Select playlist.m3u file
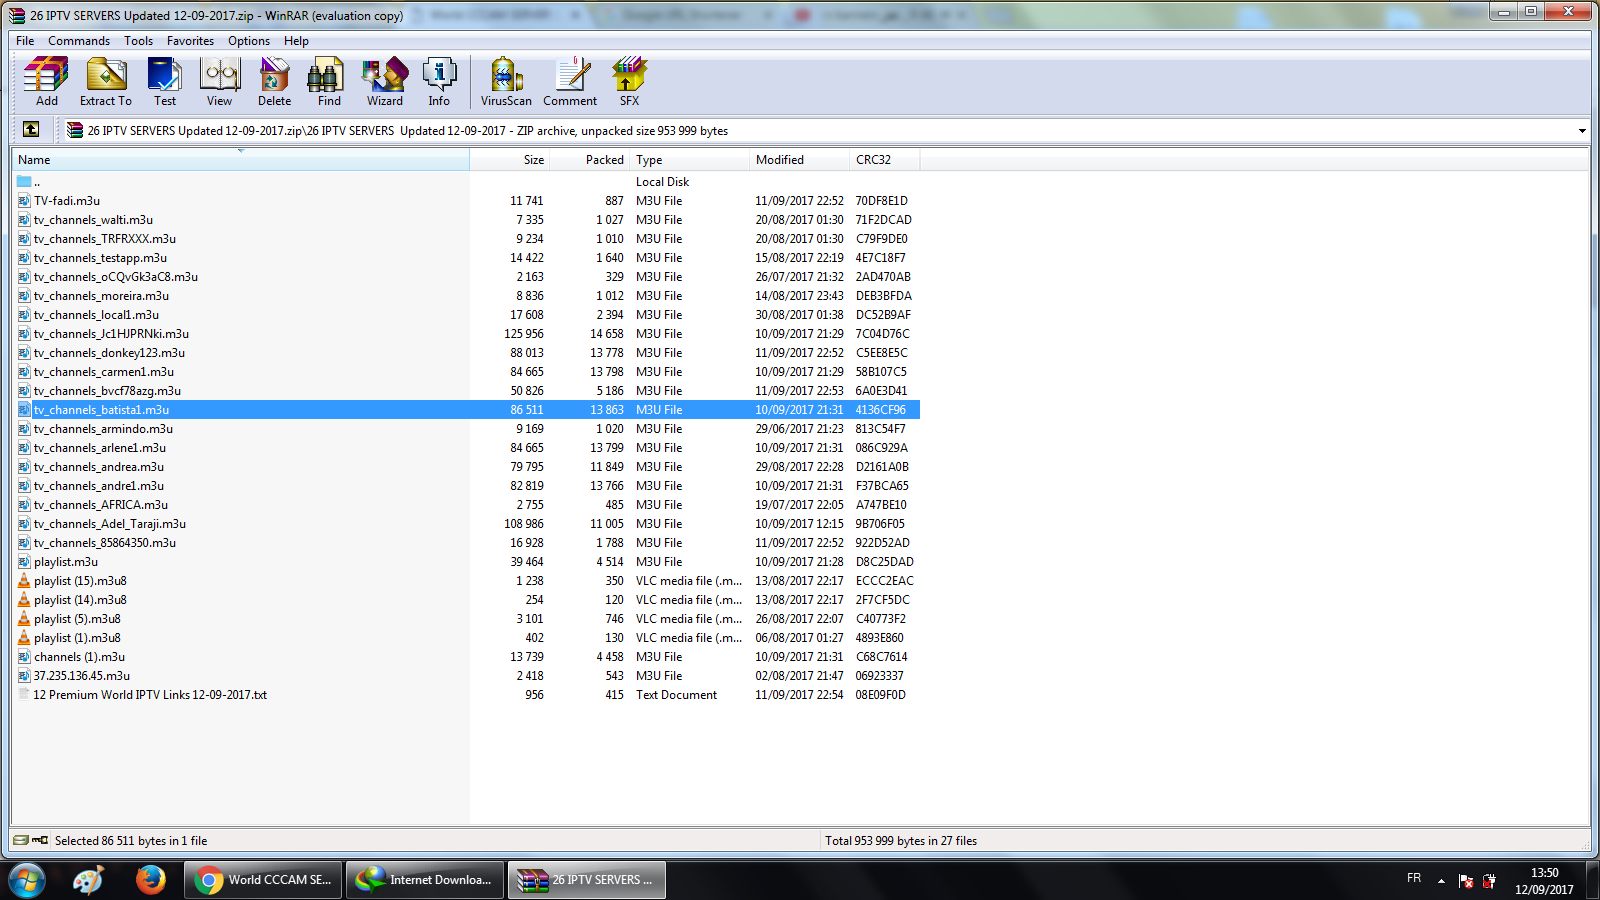Image resolution: width=1600 pixels, height=900 pixels. click(66, 562)
